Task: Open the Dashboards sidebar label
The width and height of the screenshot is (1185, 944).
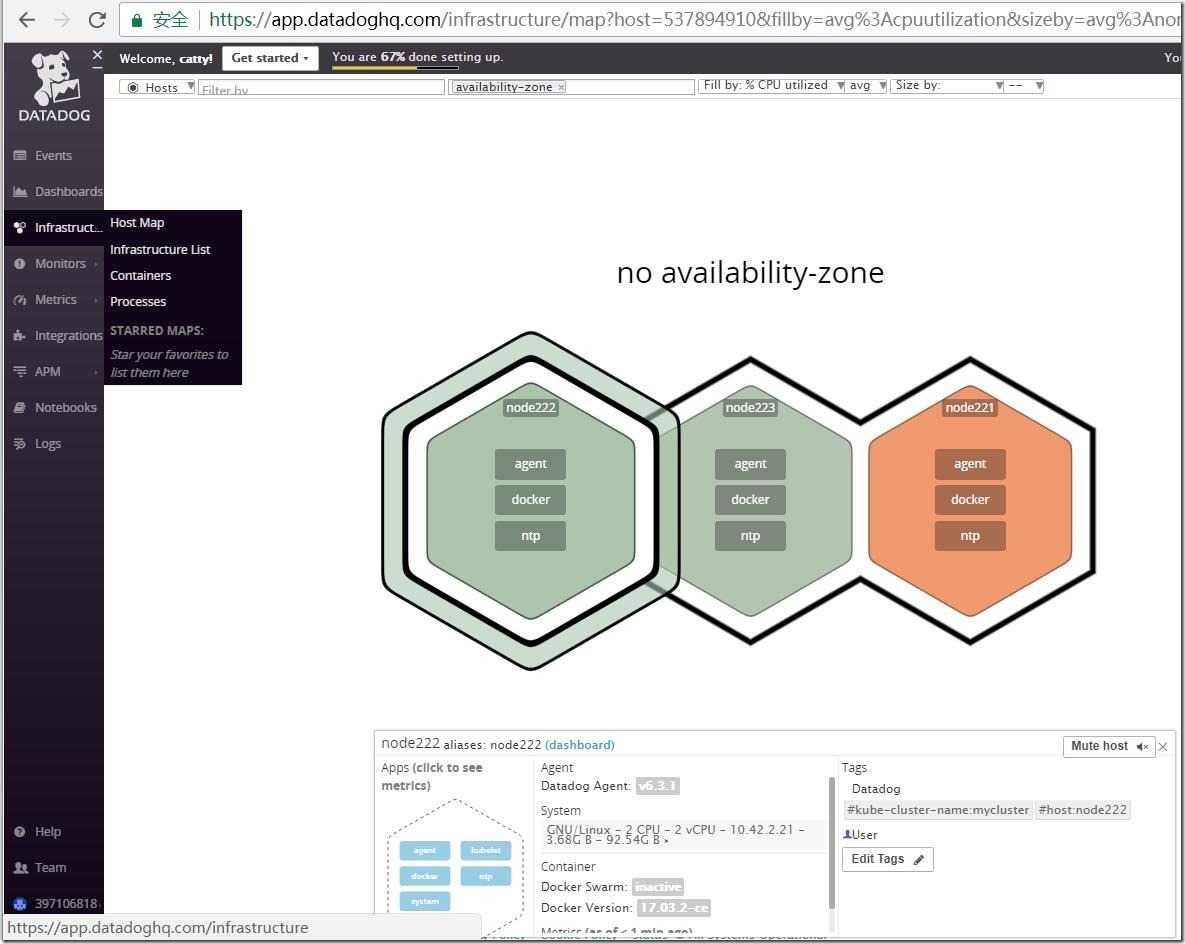Action: [68, 192]
